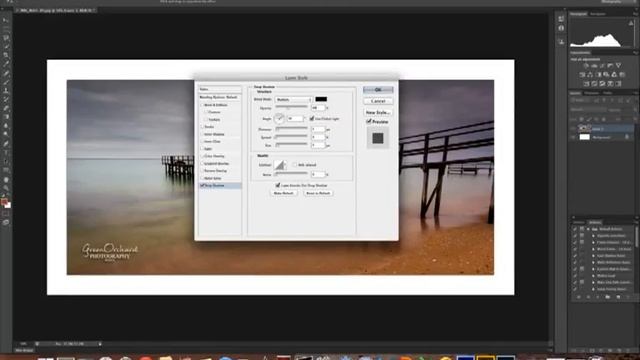
Task: Add a Levels adjustment
Action: [x=594, y=66]
